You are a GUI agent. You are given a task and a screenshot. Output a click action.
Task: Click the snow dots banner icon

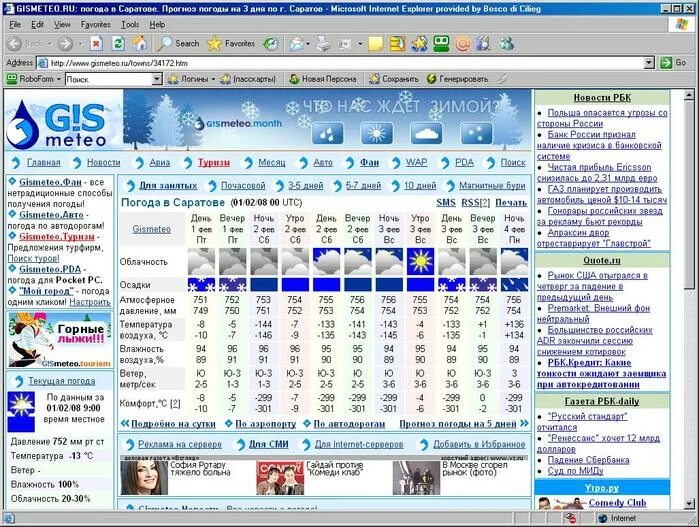click(477, 133)
